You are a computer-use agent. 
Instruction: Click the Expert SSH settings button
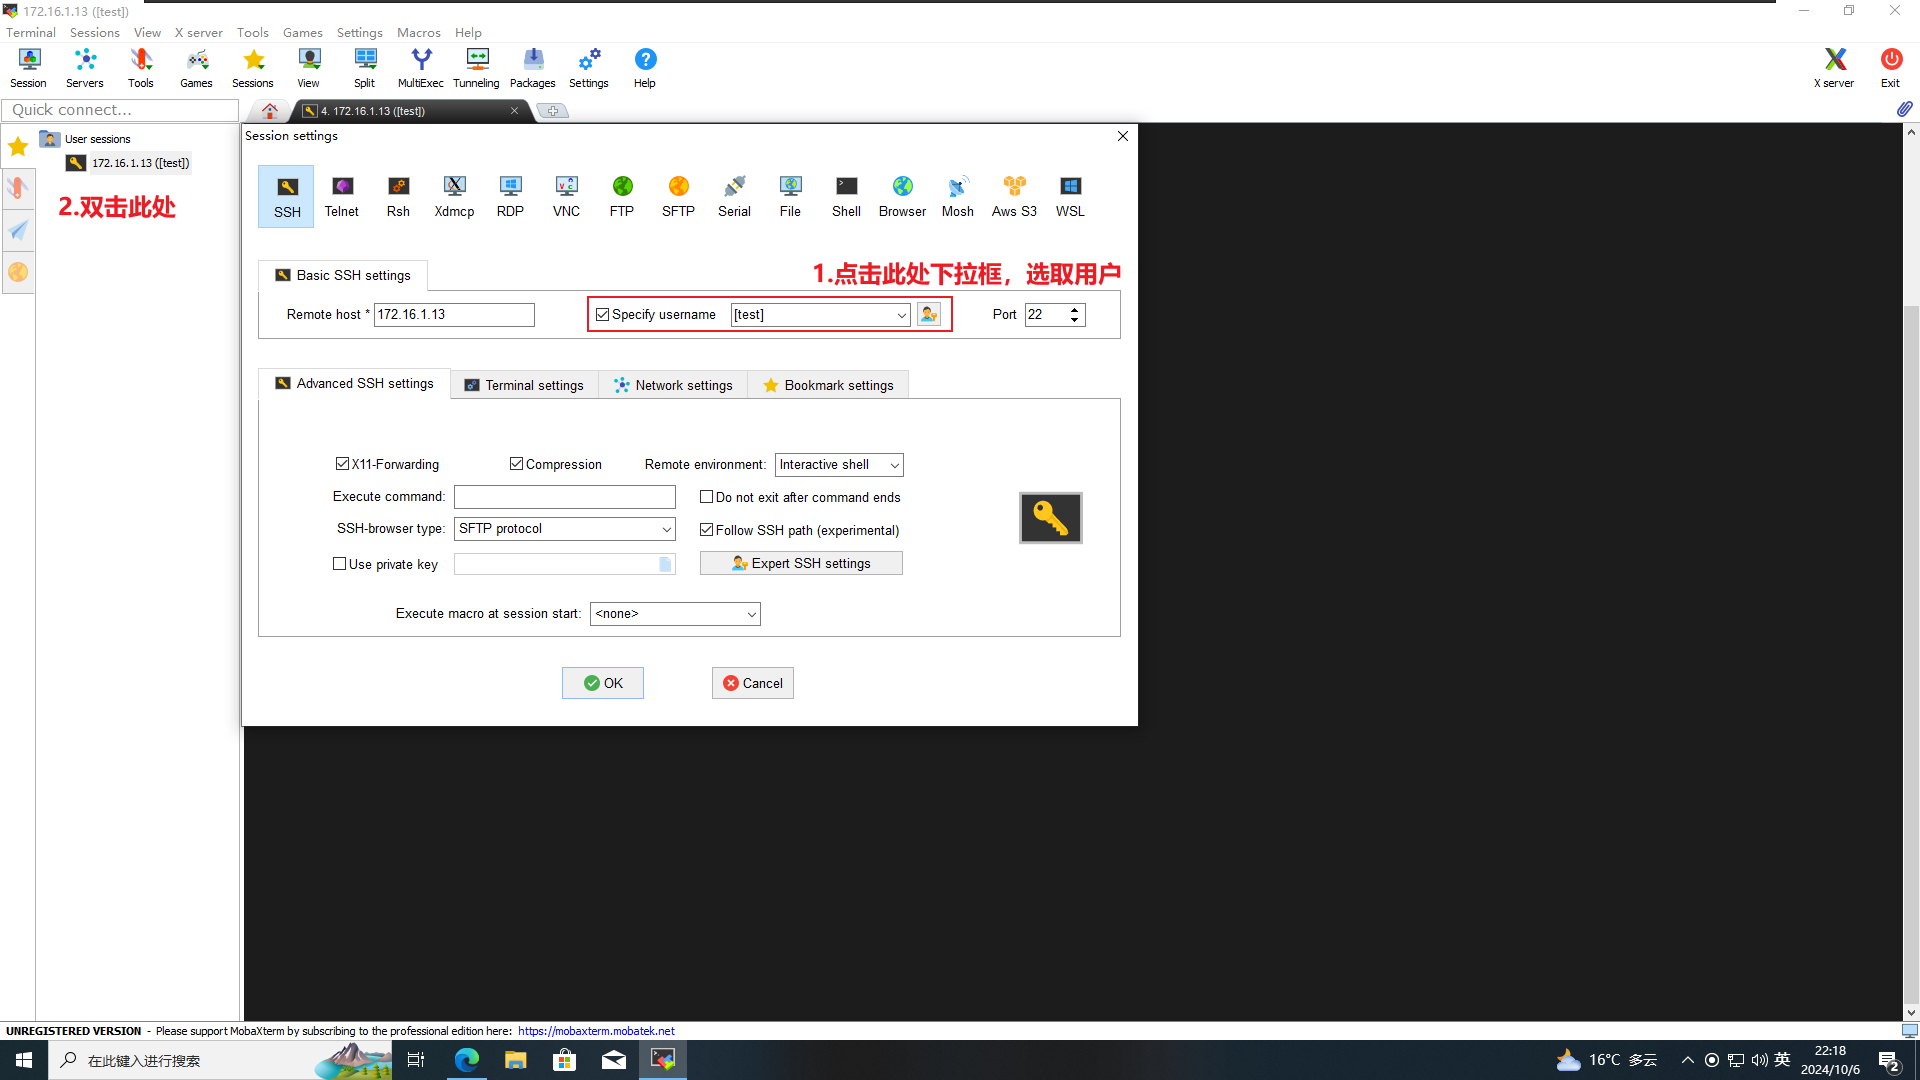801,562
